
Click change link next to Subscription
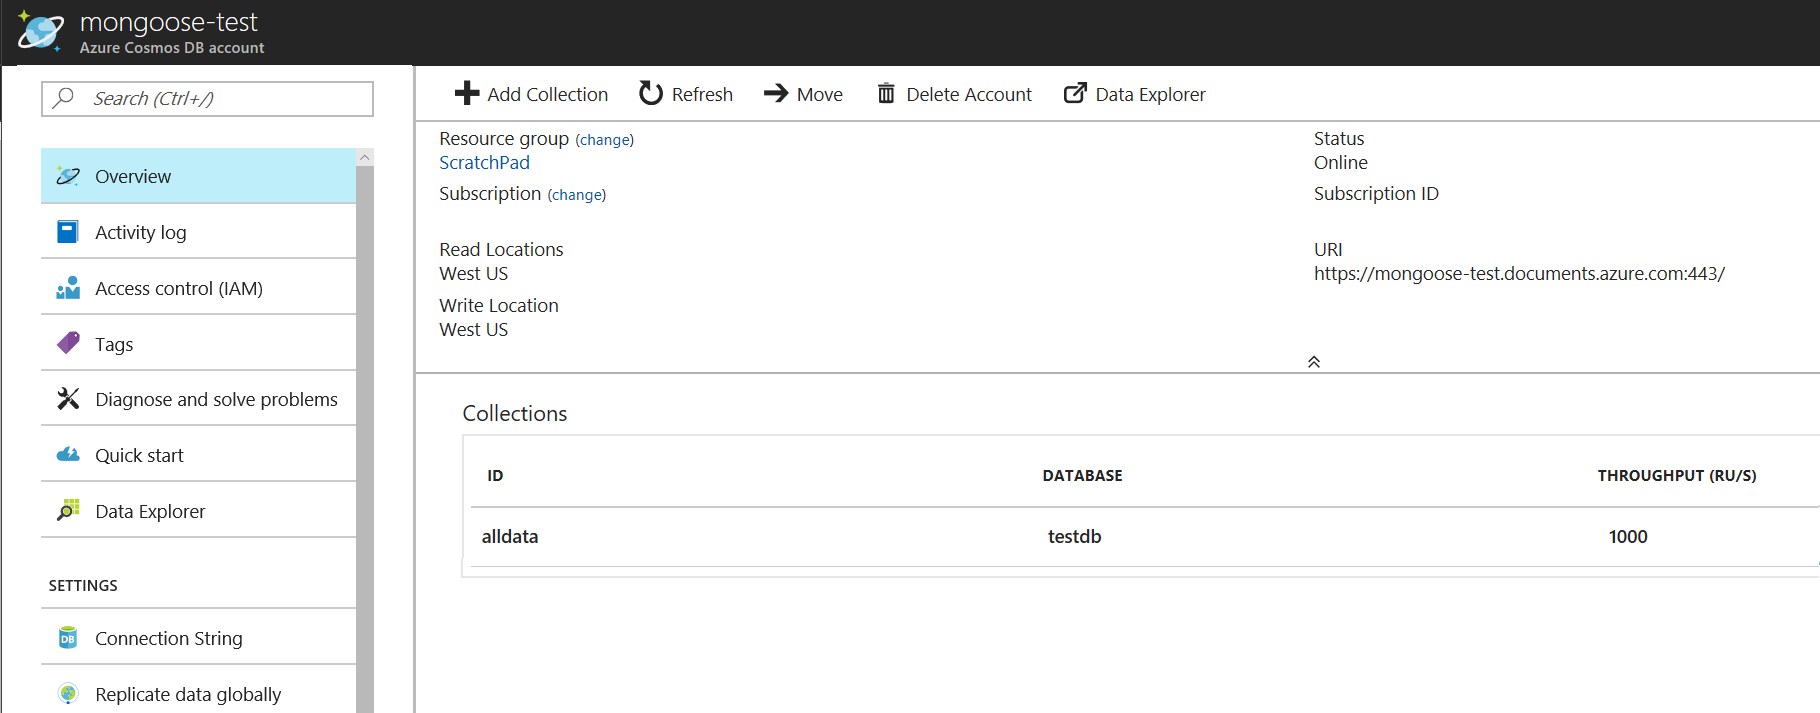(577, 195)
